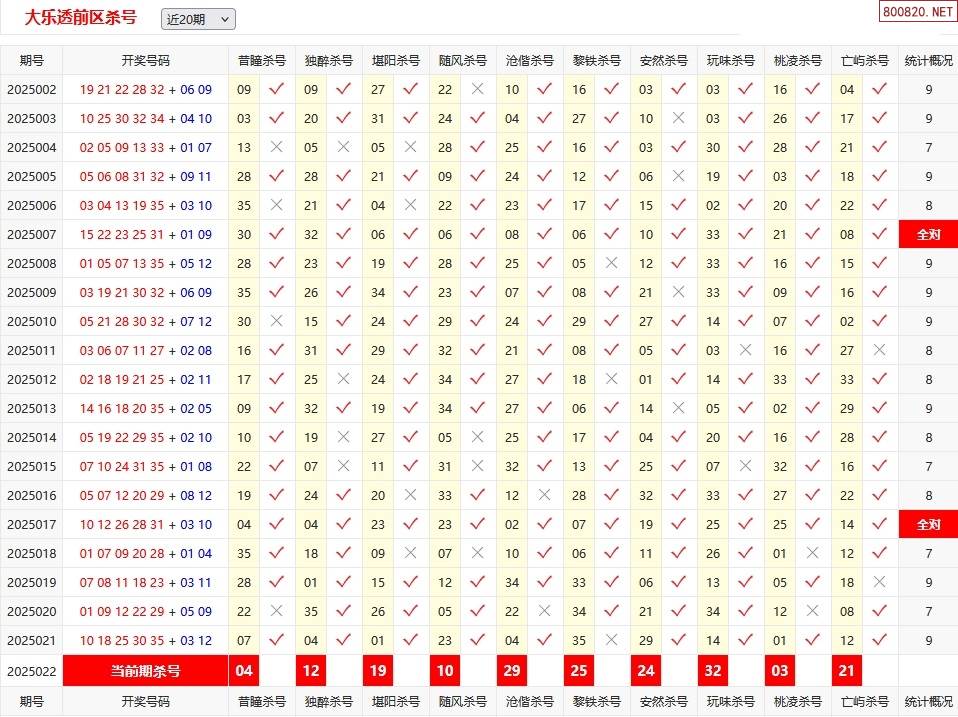Viewport: 958px width, 717px height.
Task: Click the 桃凌杀号 header in the top header row
Action: click(x=797, y=60)
